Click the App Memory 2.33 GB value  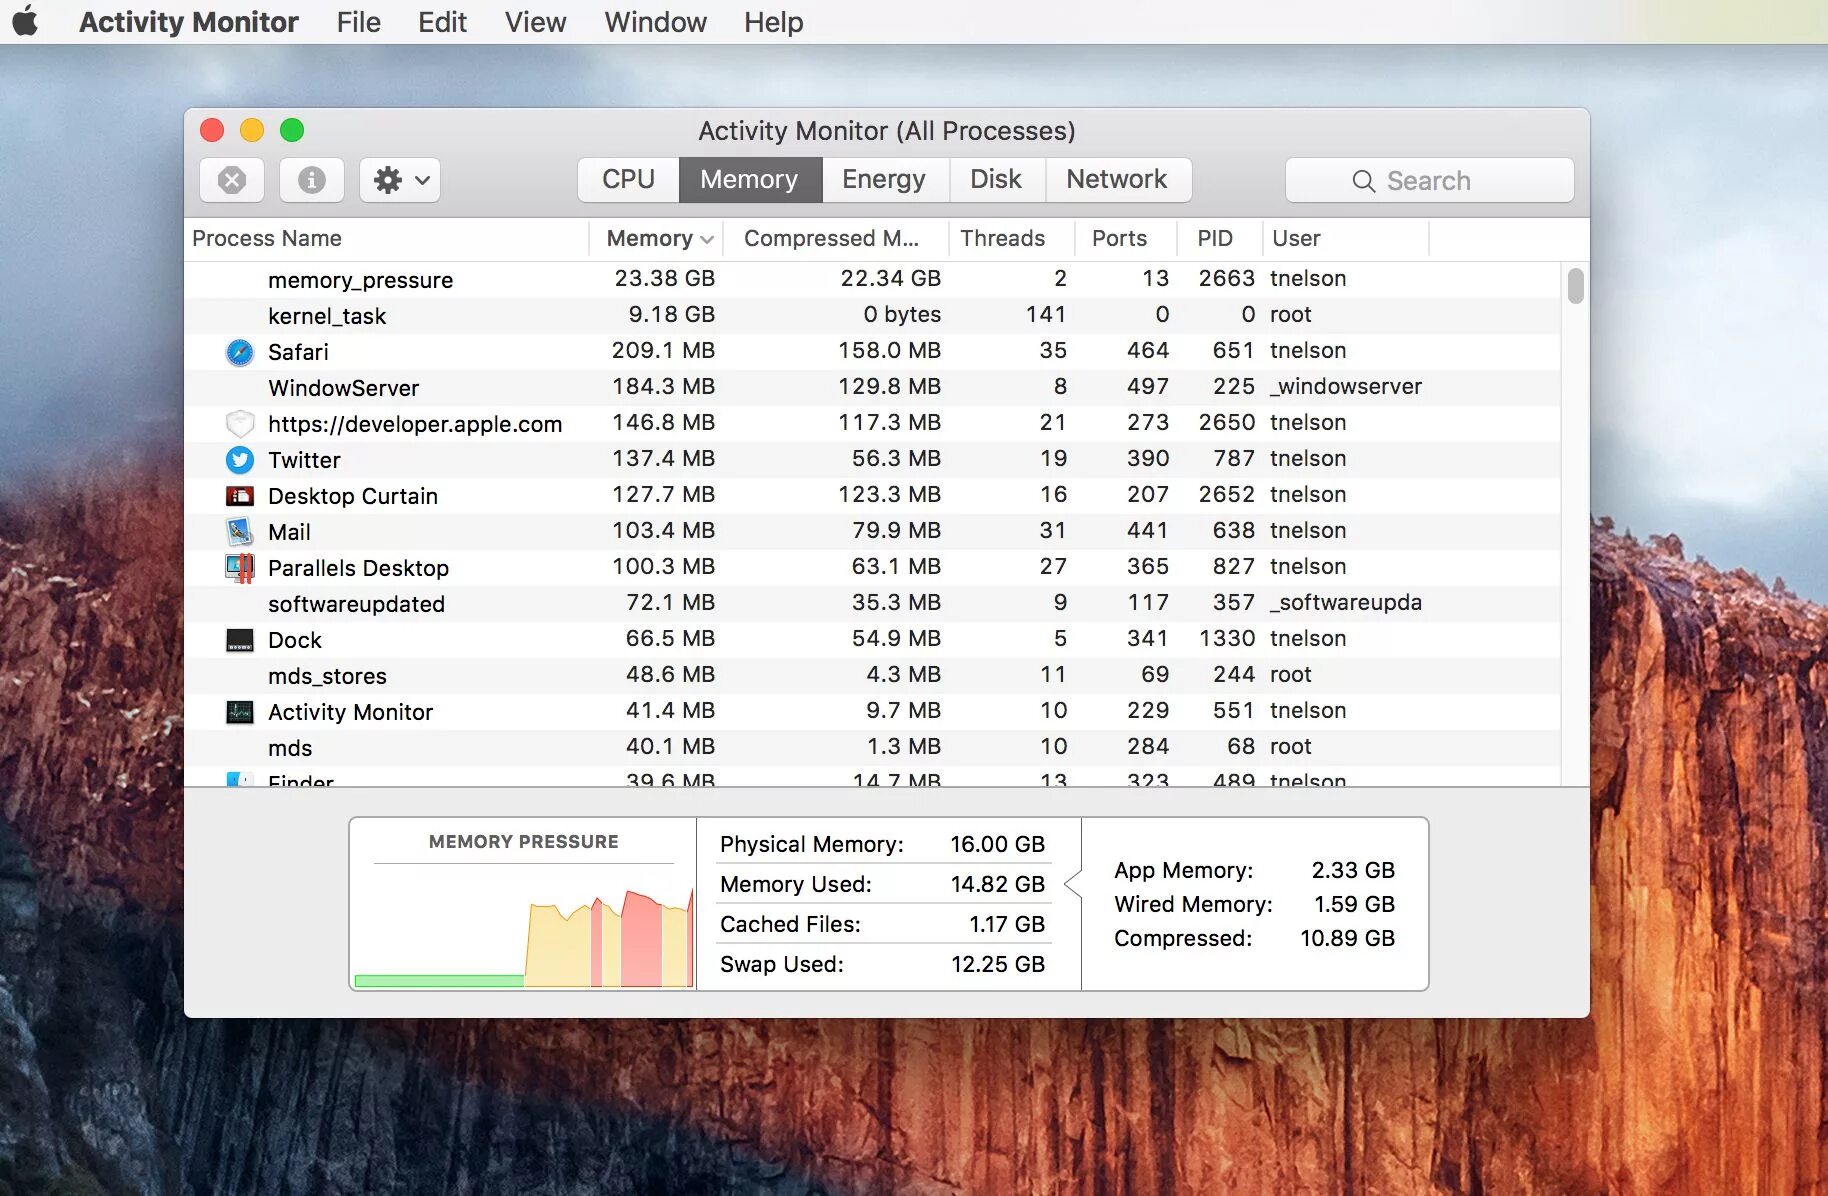click(x=1353, y=871)
